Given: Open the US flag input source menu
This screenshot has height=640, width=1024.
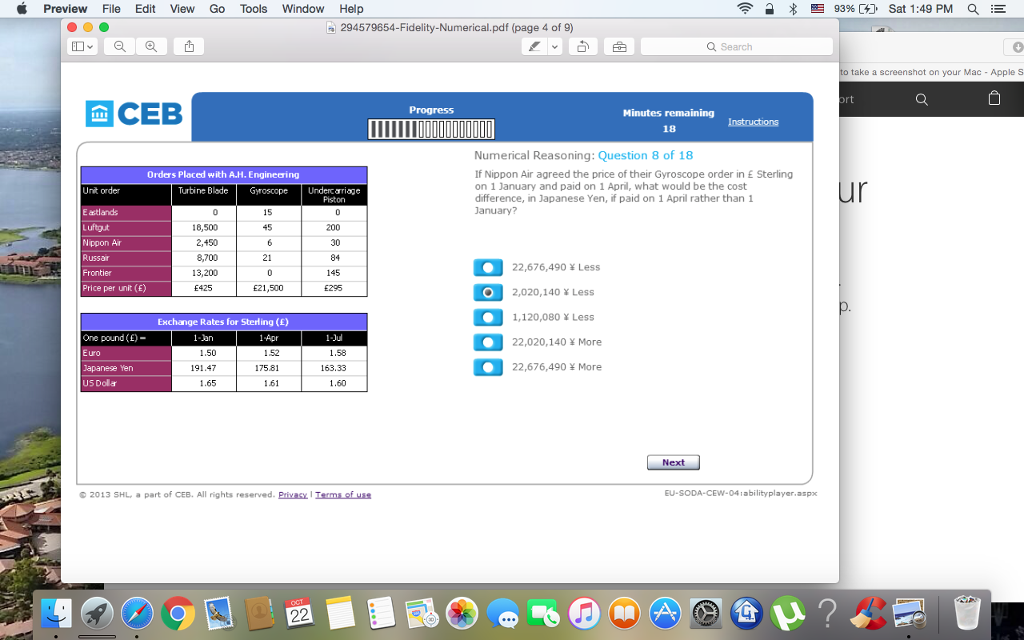Looking at the screenshot, I should [817, 8].
